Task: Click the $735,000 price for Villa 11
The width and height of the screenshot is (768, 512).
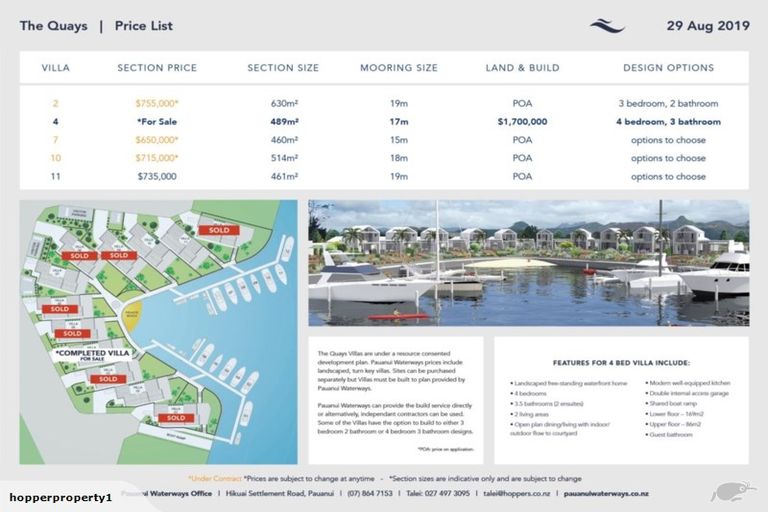Action: coord(157,176)
